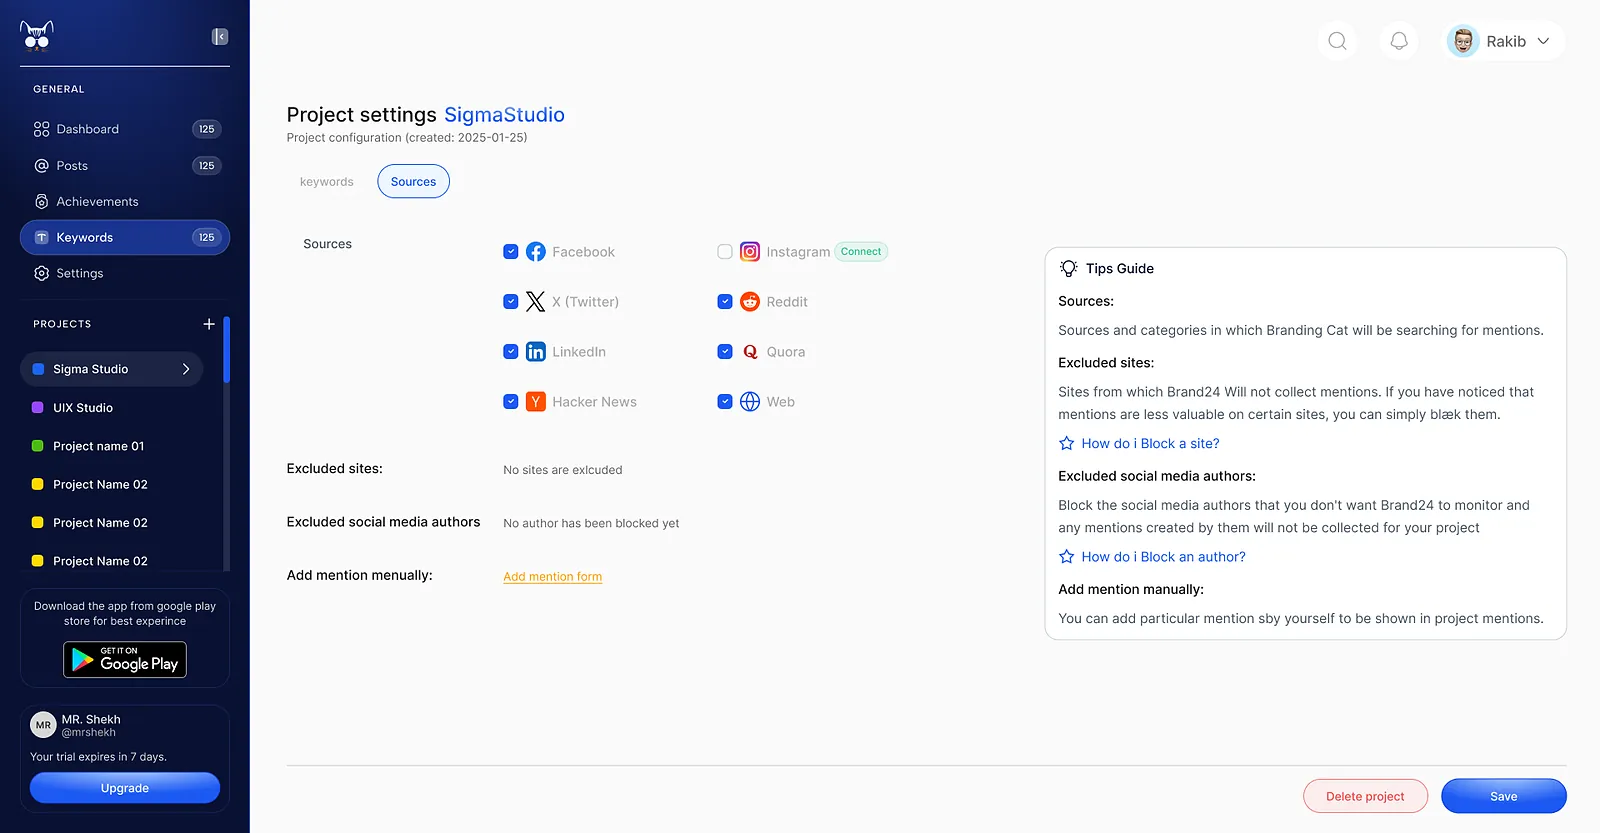
Task: Click the Delete project button
Action: coord(1365,796)
